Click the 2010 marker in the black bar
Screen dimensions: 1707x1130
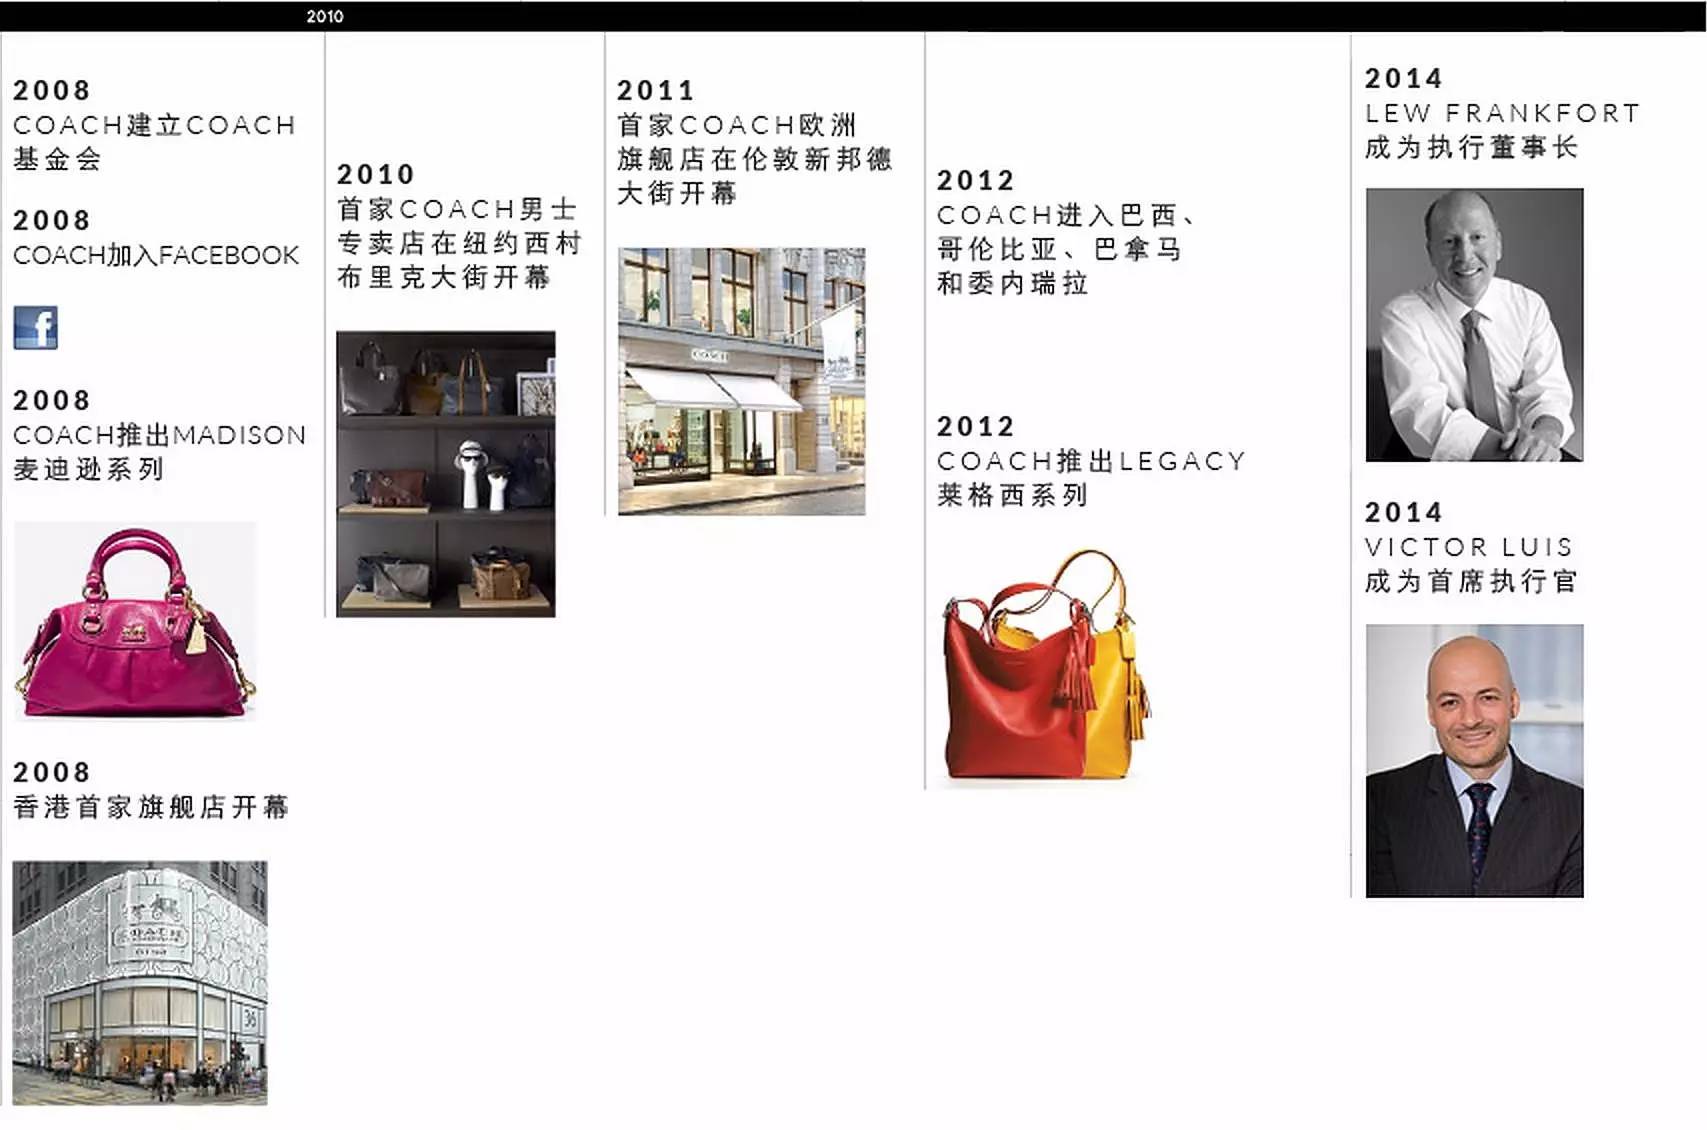pos(325,16)
